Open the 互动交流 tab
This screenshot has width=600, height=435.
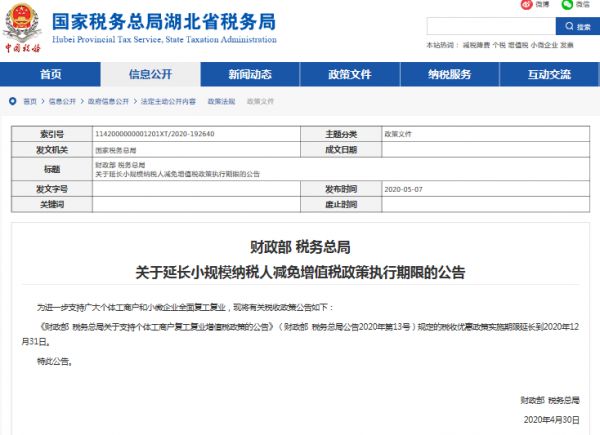point(549,75)
